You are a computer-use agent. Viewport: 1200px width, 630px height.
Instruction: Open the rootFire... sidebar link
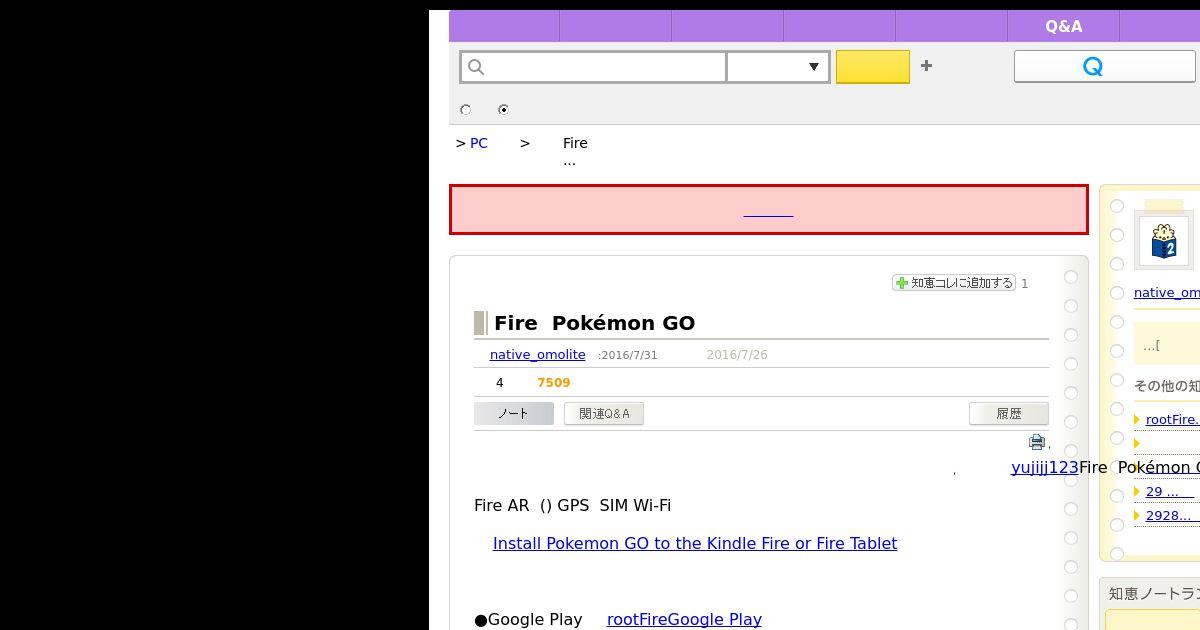pos(1173,419)
